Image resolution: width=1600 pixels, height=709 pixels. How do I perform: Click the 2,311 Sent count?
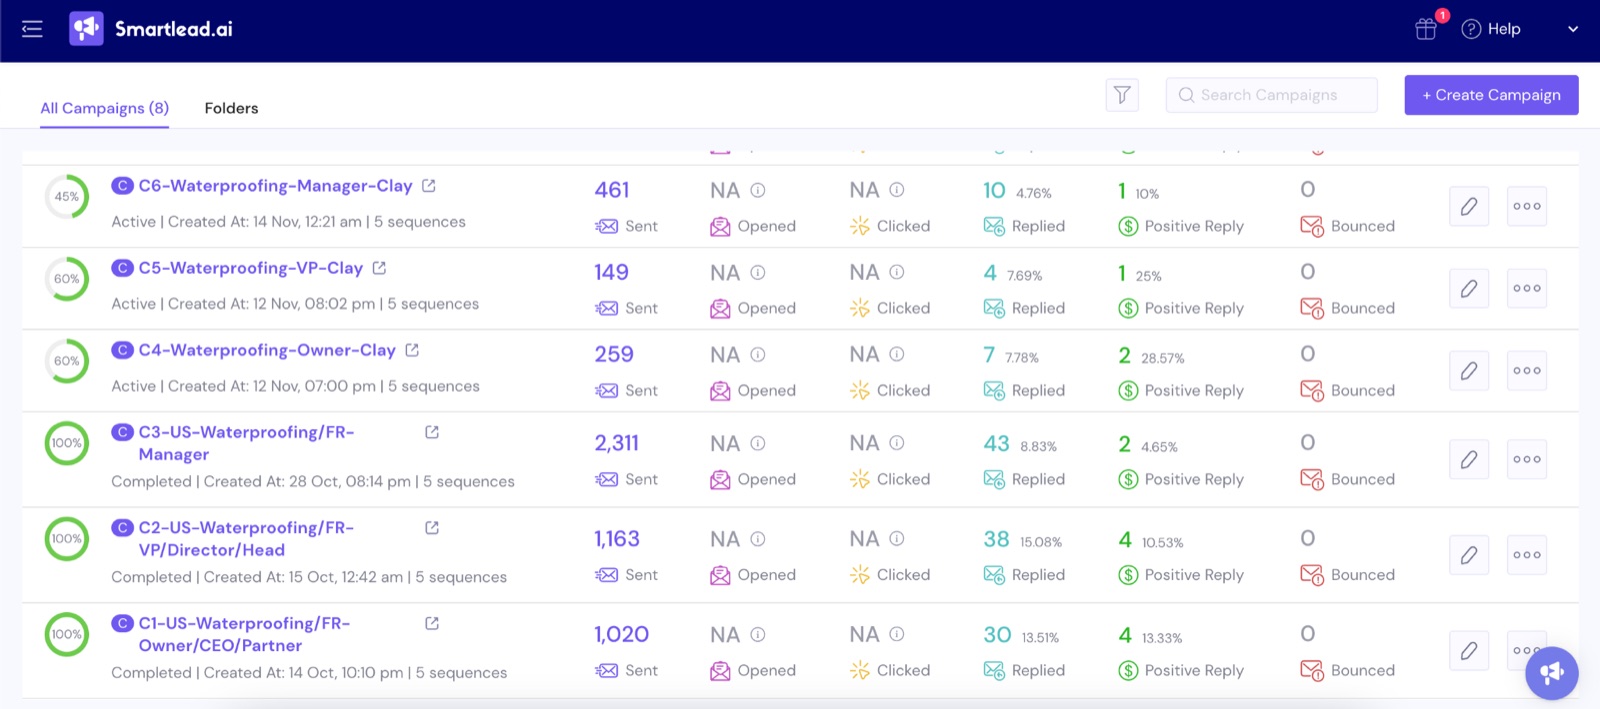pyautogui.click(x=617, y=443)
